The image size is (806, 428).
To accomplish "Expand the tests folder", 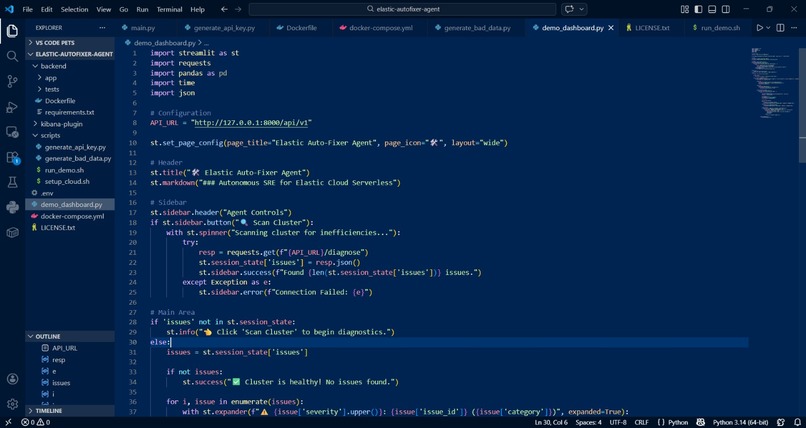I will click(x=70, y=89).
